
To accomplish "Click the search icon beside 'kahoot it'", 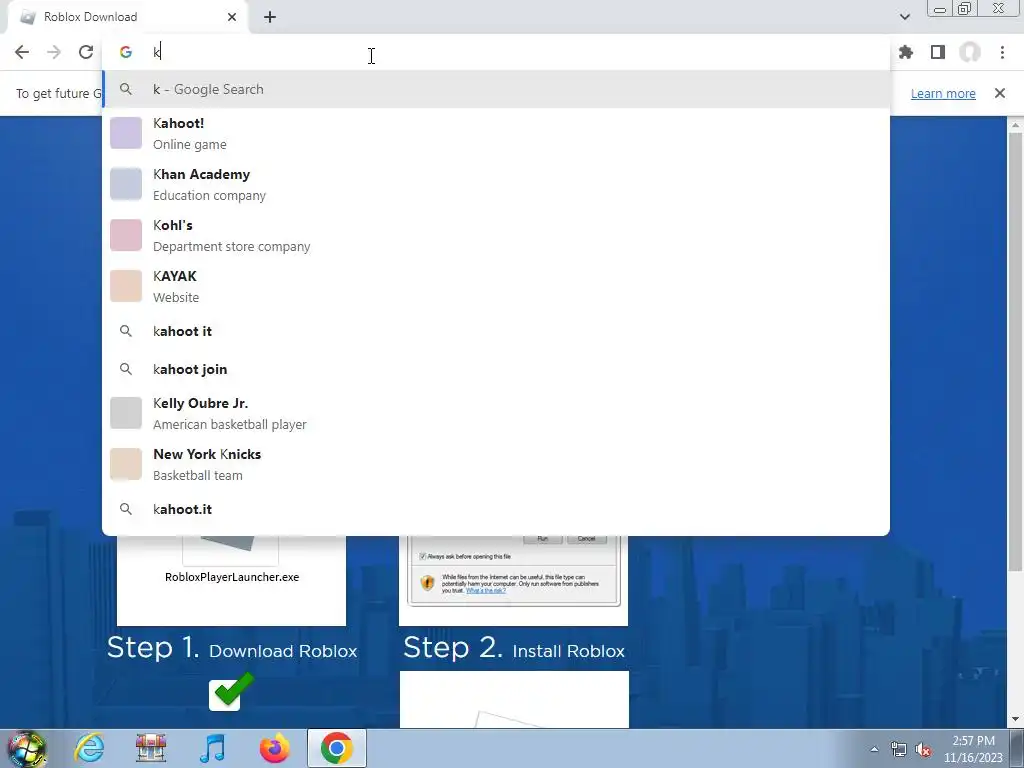I will [x=126, y=331].
